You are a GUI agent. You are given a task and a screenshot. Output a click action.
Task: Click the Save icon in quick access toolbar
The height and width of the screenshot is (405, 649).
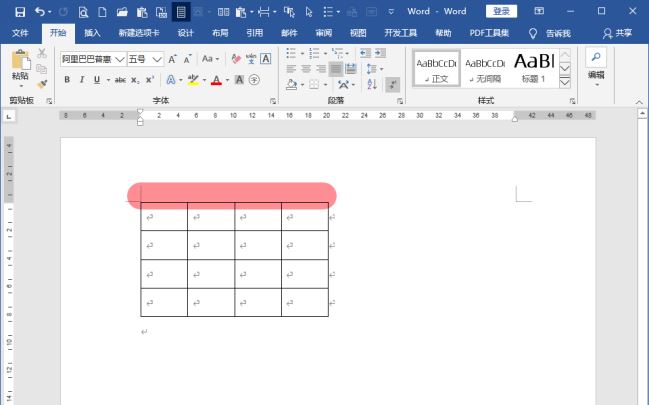pyautogui.click(x=20, y=11)
